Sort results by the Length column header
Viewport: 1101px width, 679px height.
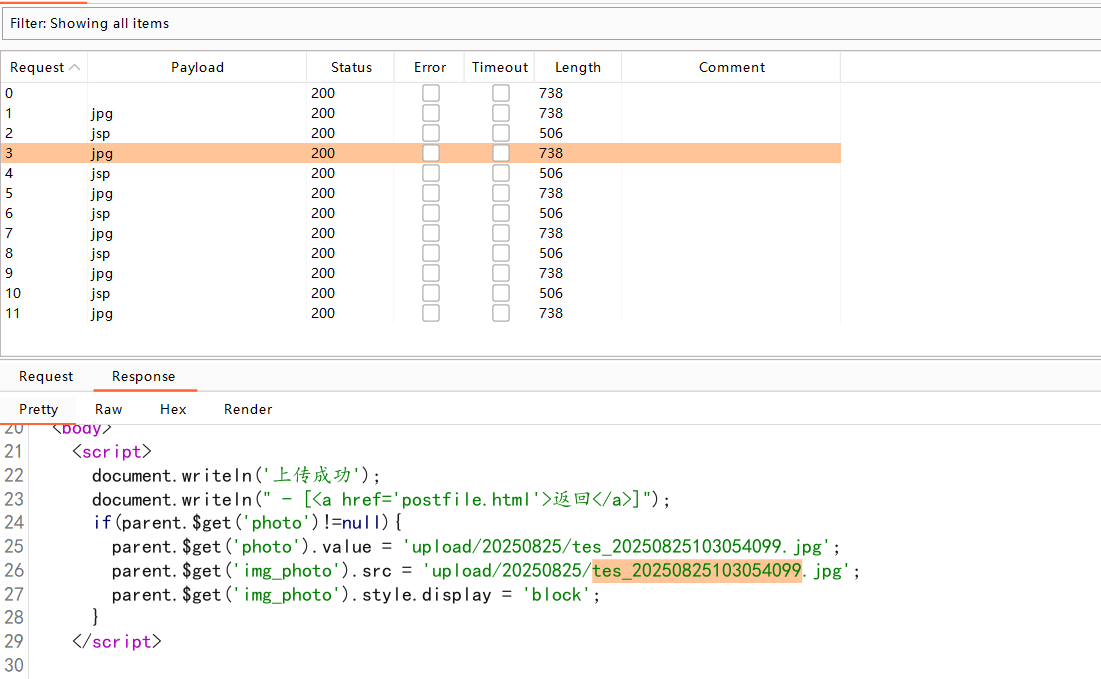point(577,68)
